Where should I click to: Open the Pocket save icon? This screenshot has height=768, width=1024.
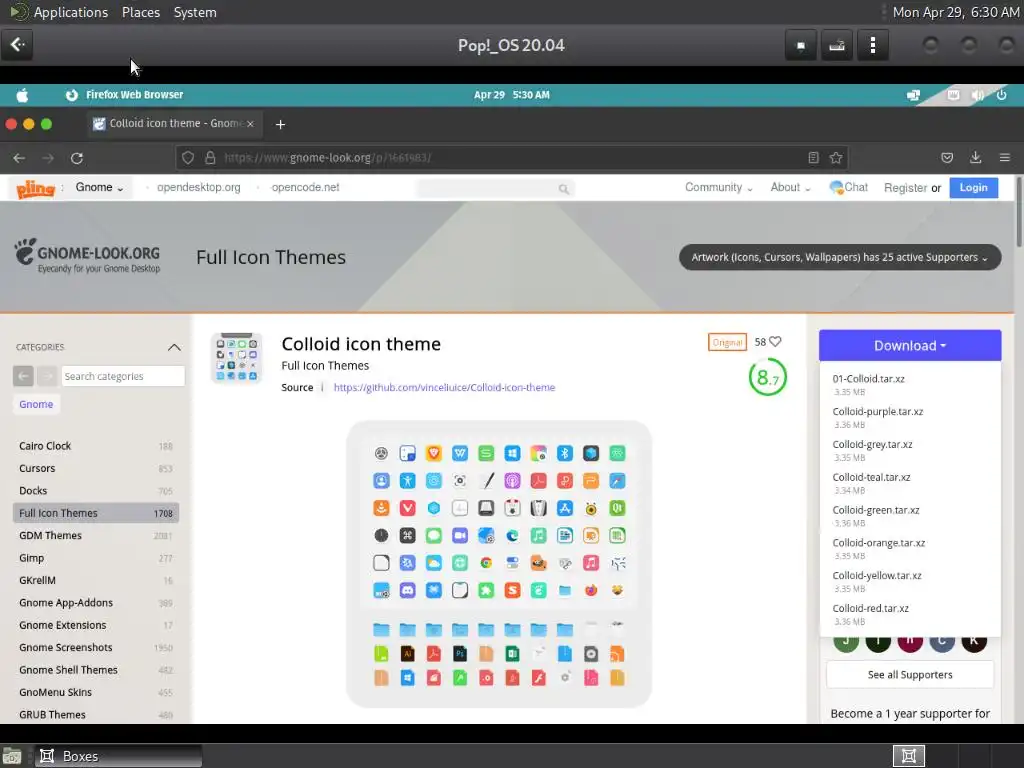click(x=947, y=158)
